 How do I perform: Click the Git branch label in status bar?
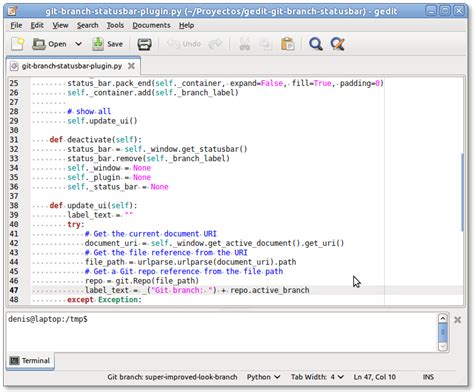pyautogui.click(x=172, y=377)
